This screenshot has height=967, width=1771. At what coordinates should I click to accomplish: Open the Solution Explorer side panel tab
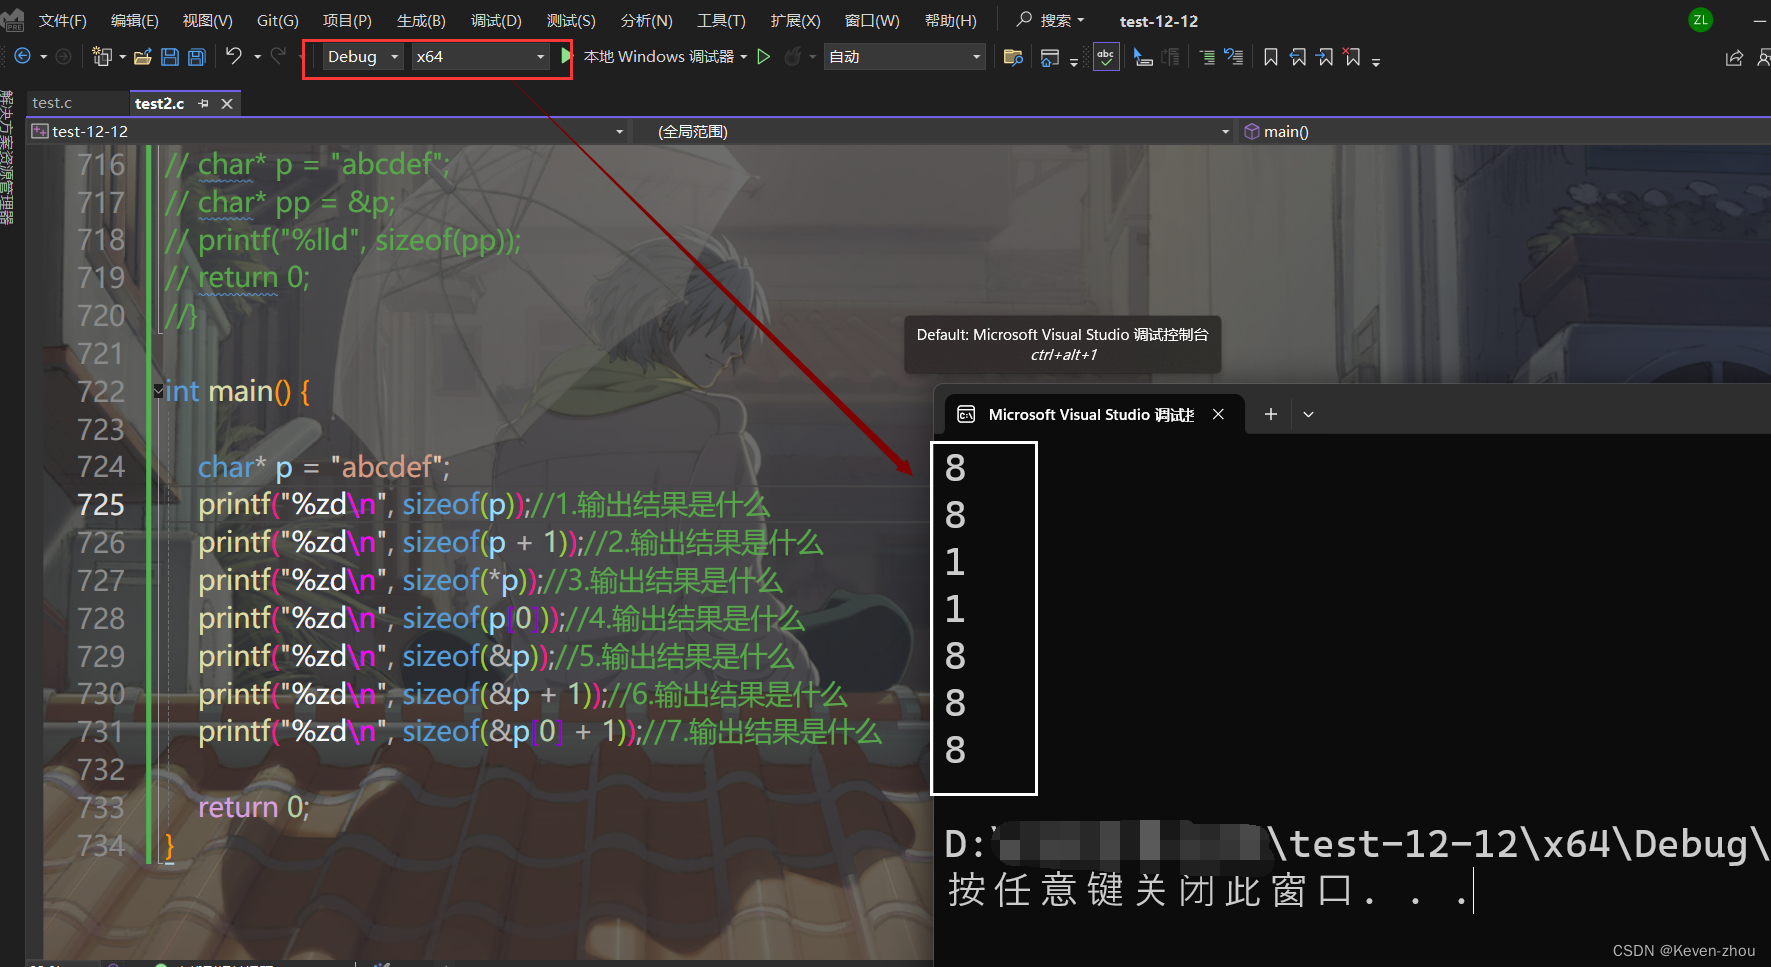click(x=7, y=157)
